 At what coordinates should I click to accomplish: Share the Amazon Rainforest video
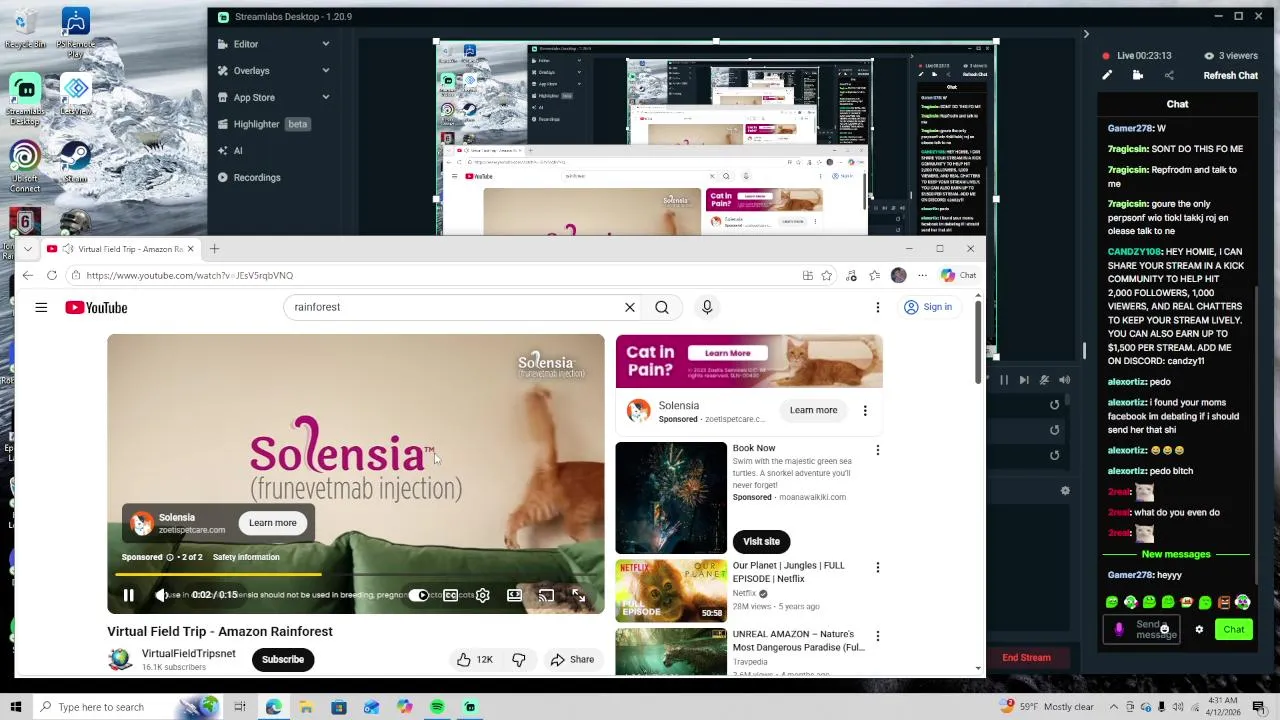point(572,659)
